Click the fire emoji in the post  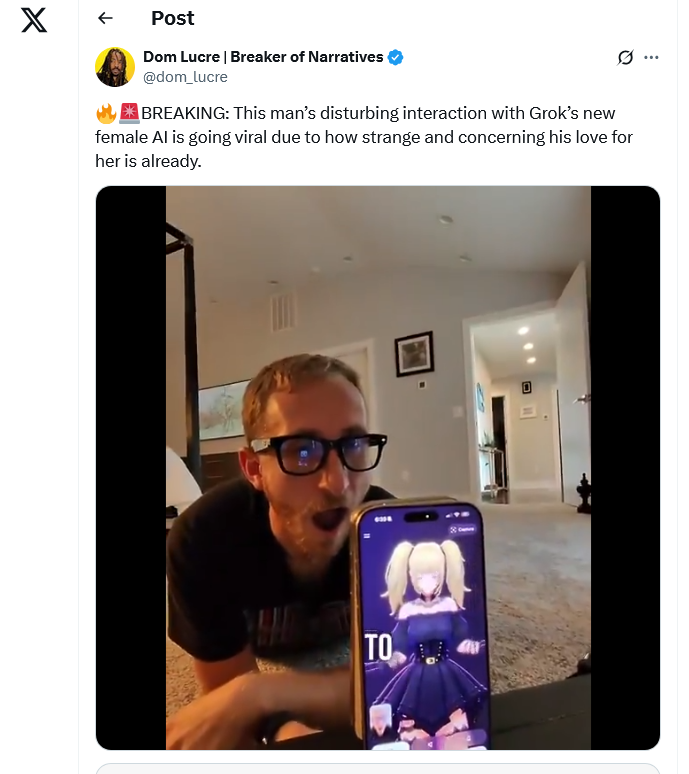[106, 114]
